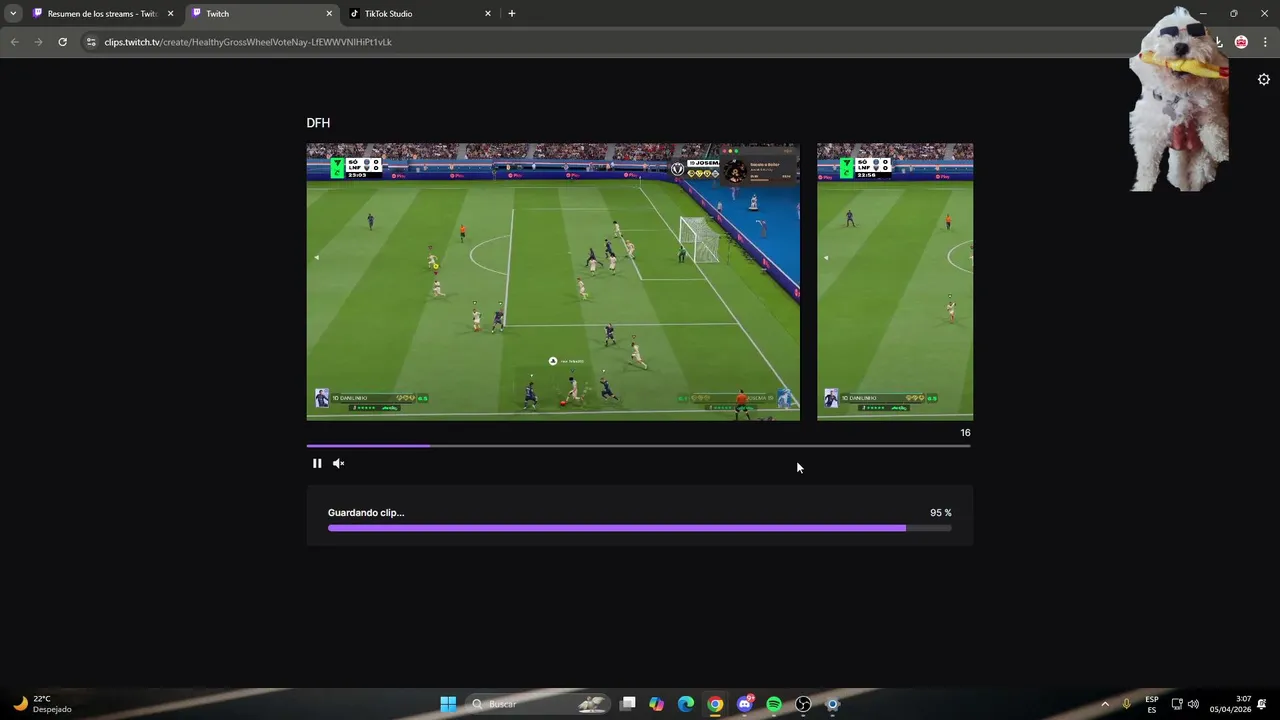Screen dimensions: 1280x720
Task: Open Discord from taskbar
Action: 745,704
